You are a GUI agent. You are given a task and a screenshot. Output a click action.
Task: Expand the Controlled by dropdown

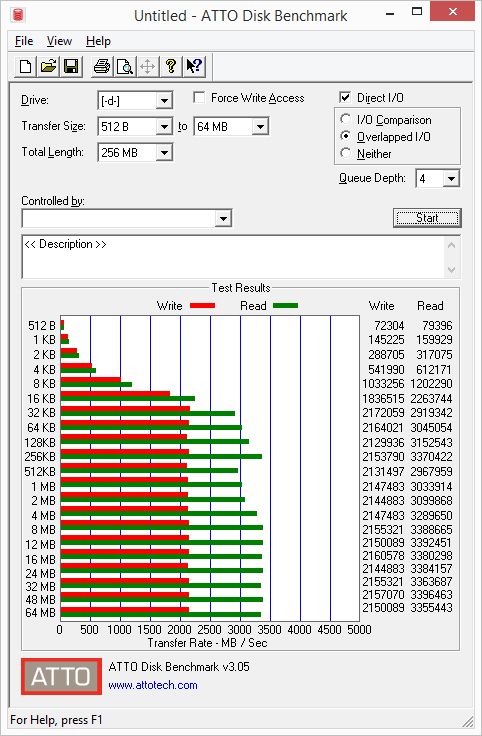tap(223, 219)
